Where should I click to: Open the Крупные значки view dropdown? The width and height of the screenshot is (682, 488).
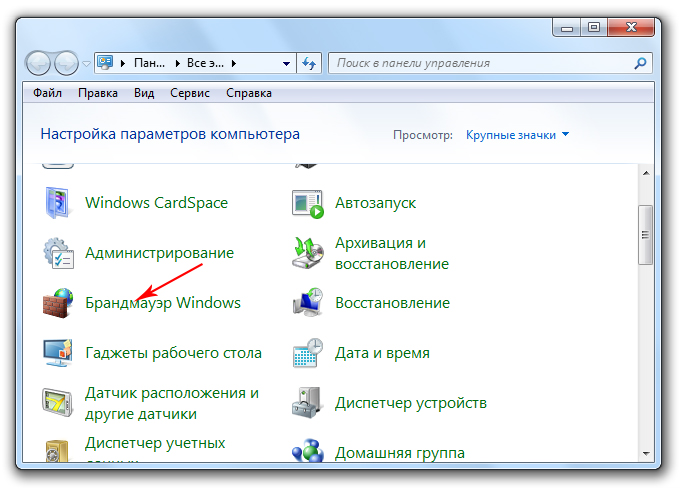point(517,135)
